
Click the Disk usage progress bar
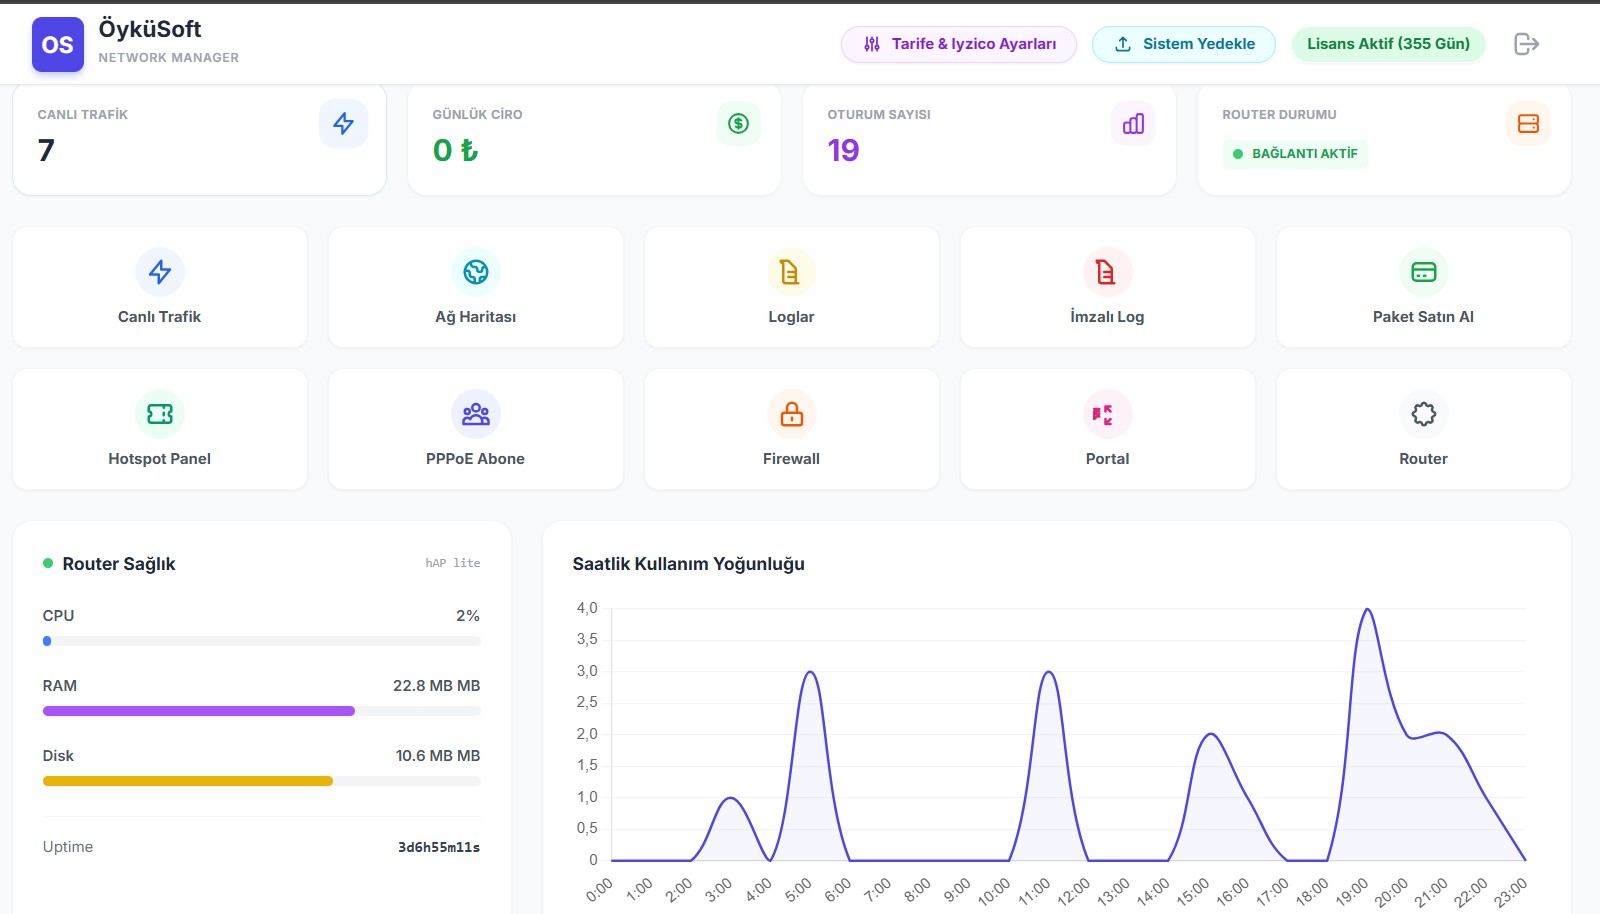click(x=261, y=781)
